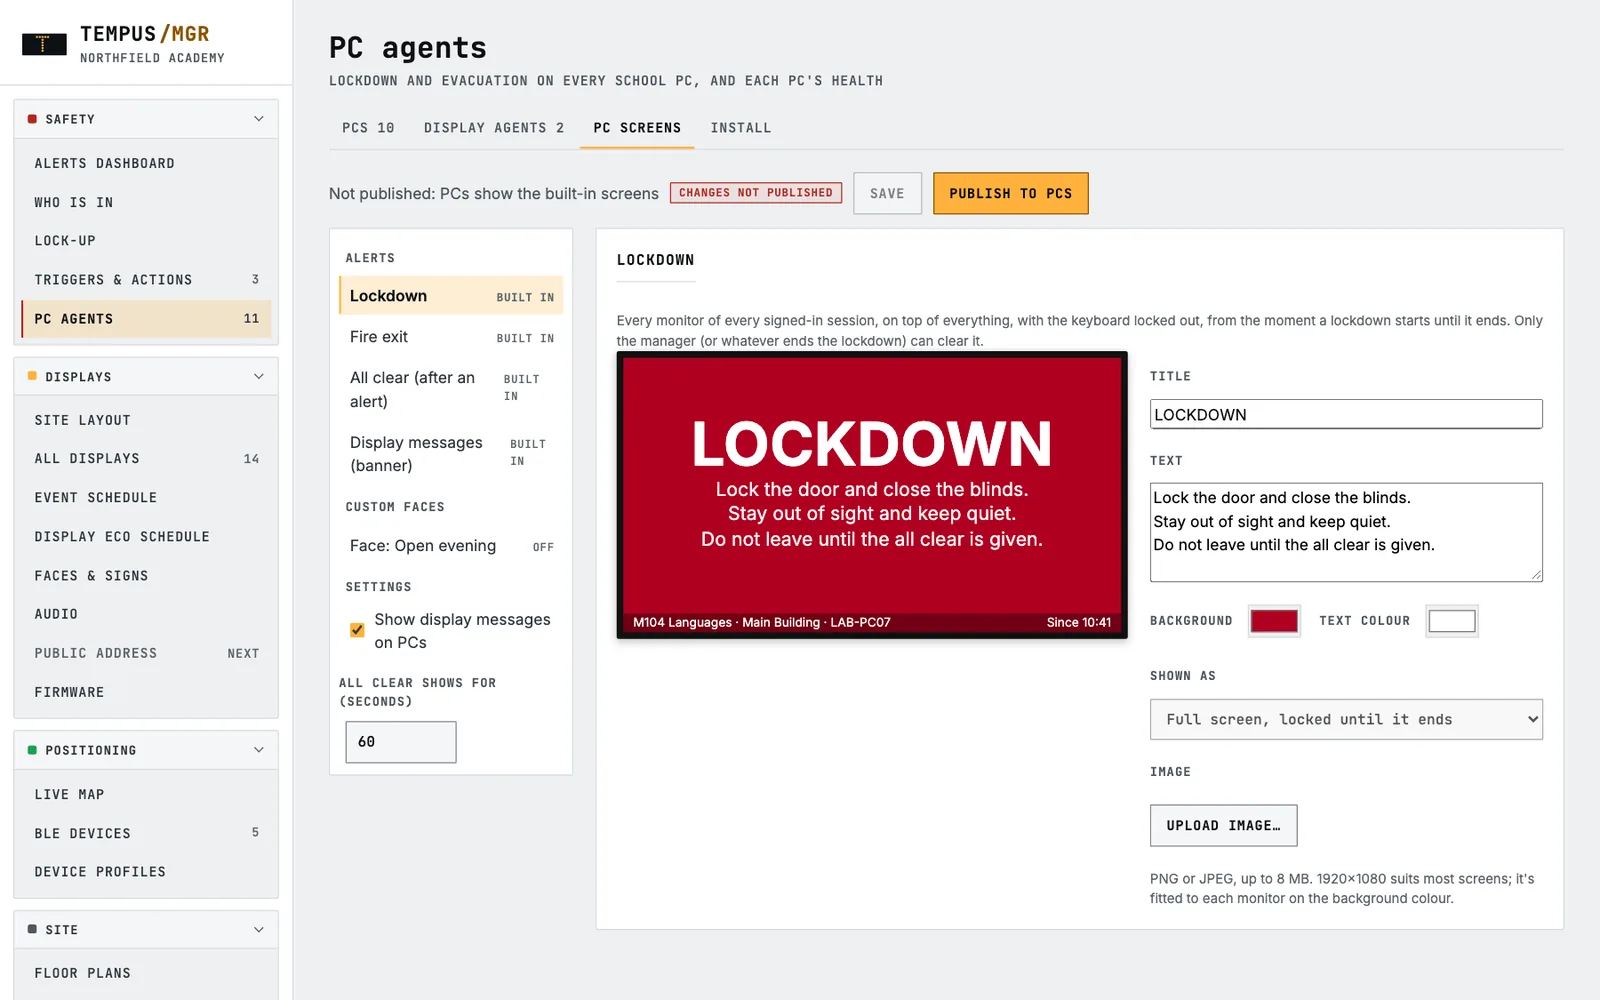Image resolution: width=1600 pixels, height=1000 pixels.
Task: Go to Faces & Signs
Action: (x=146, y=576)
